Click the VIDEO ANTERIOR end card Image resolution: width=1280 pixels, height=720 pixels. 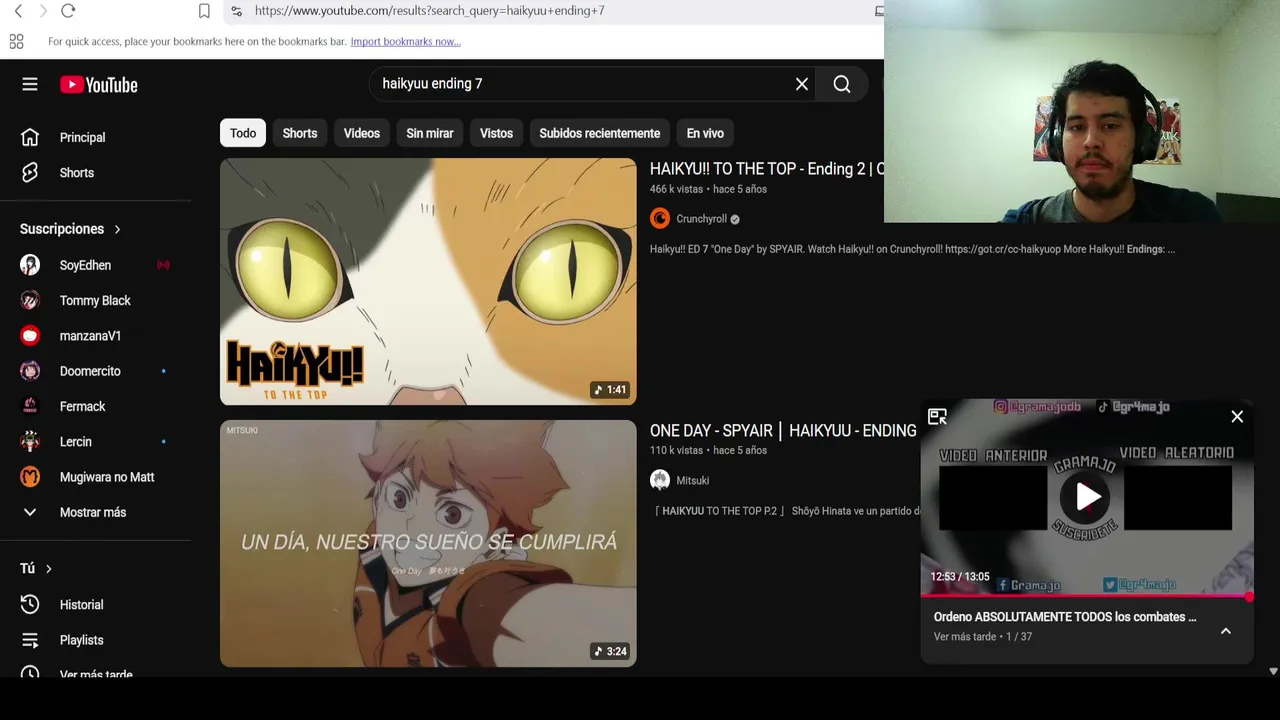993,497
